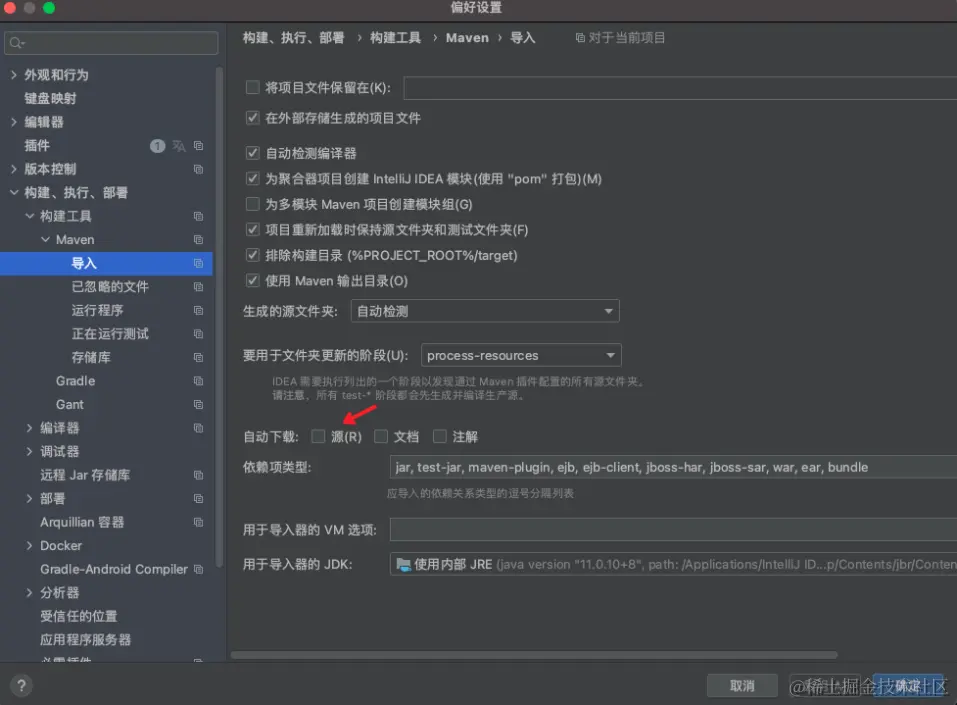Toggle 项目重新加载时保持源文件夹 checkbox
The image size is (957, 705).
tap(252, 230)
